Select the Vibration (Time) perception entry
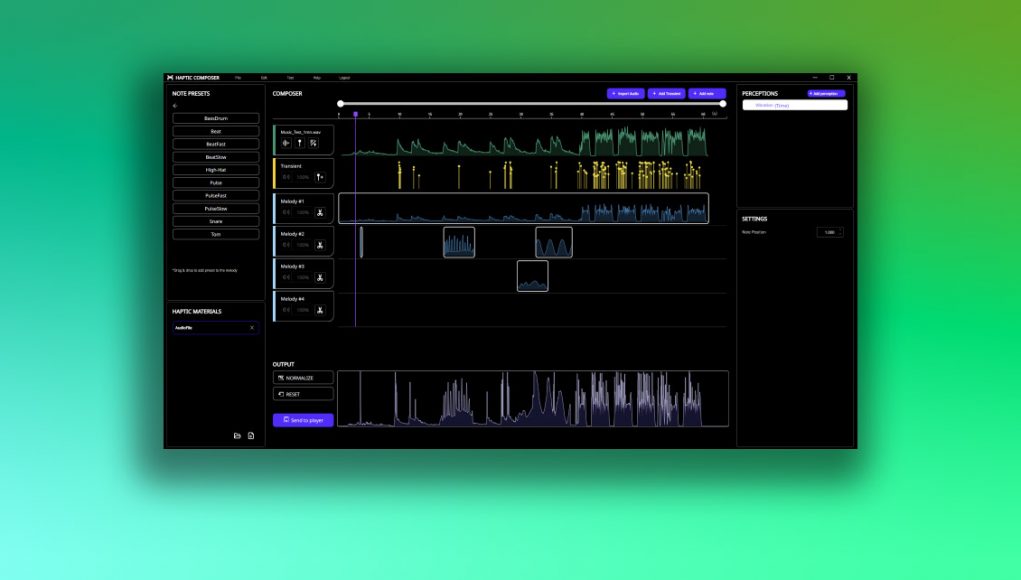The width and height of the screenshot is (1021, 580). point(795,105)
